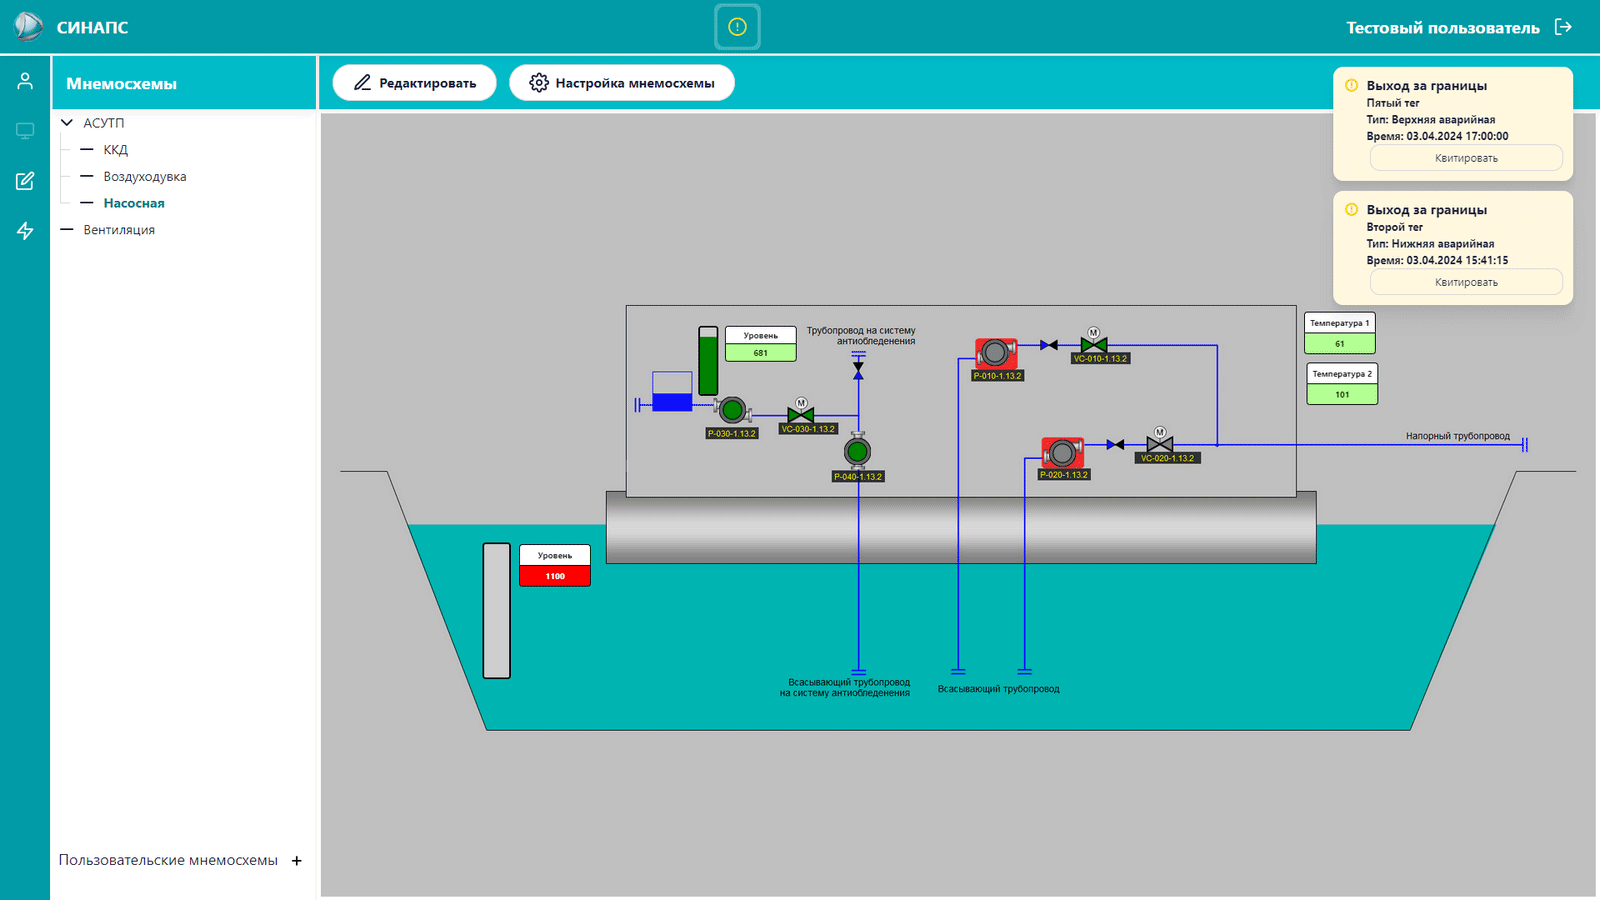Click Пользовательские мнемосхемы label
Image resolution: width=1600 pixels, height=900 pixels.
(168, 860)
